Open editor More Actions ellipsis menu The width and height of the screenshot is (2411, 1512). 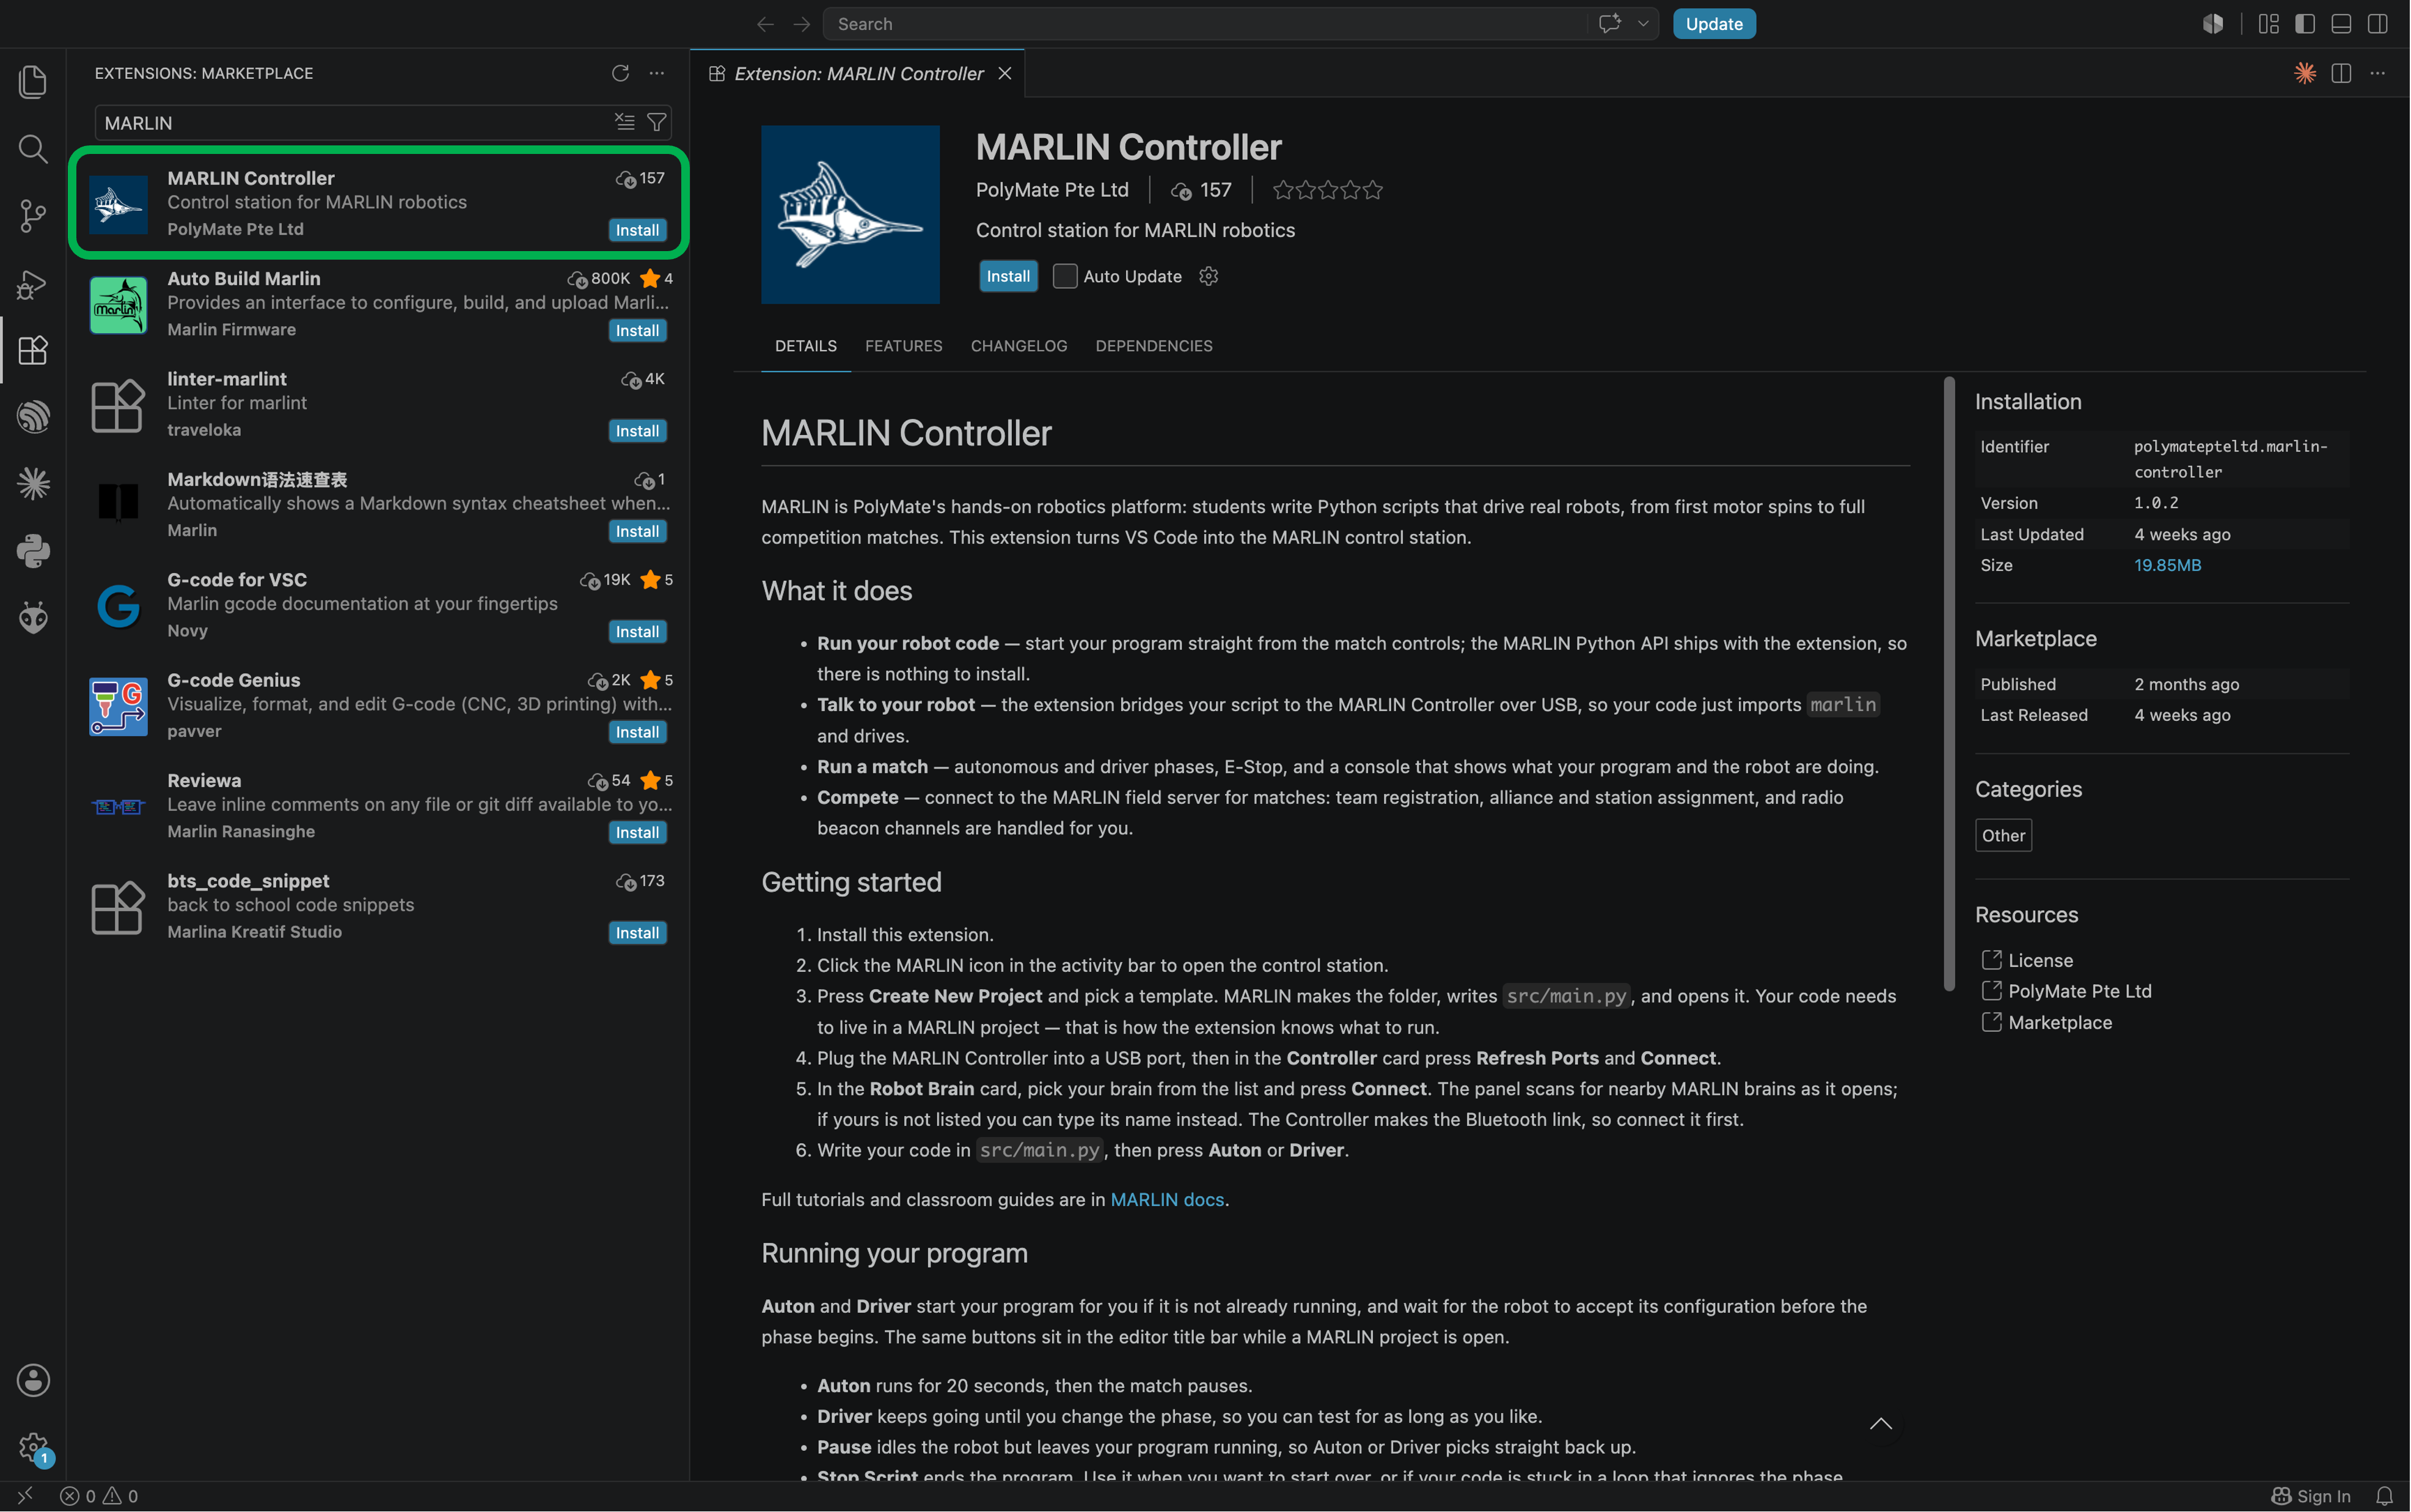click(2378, 73)
